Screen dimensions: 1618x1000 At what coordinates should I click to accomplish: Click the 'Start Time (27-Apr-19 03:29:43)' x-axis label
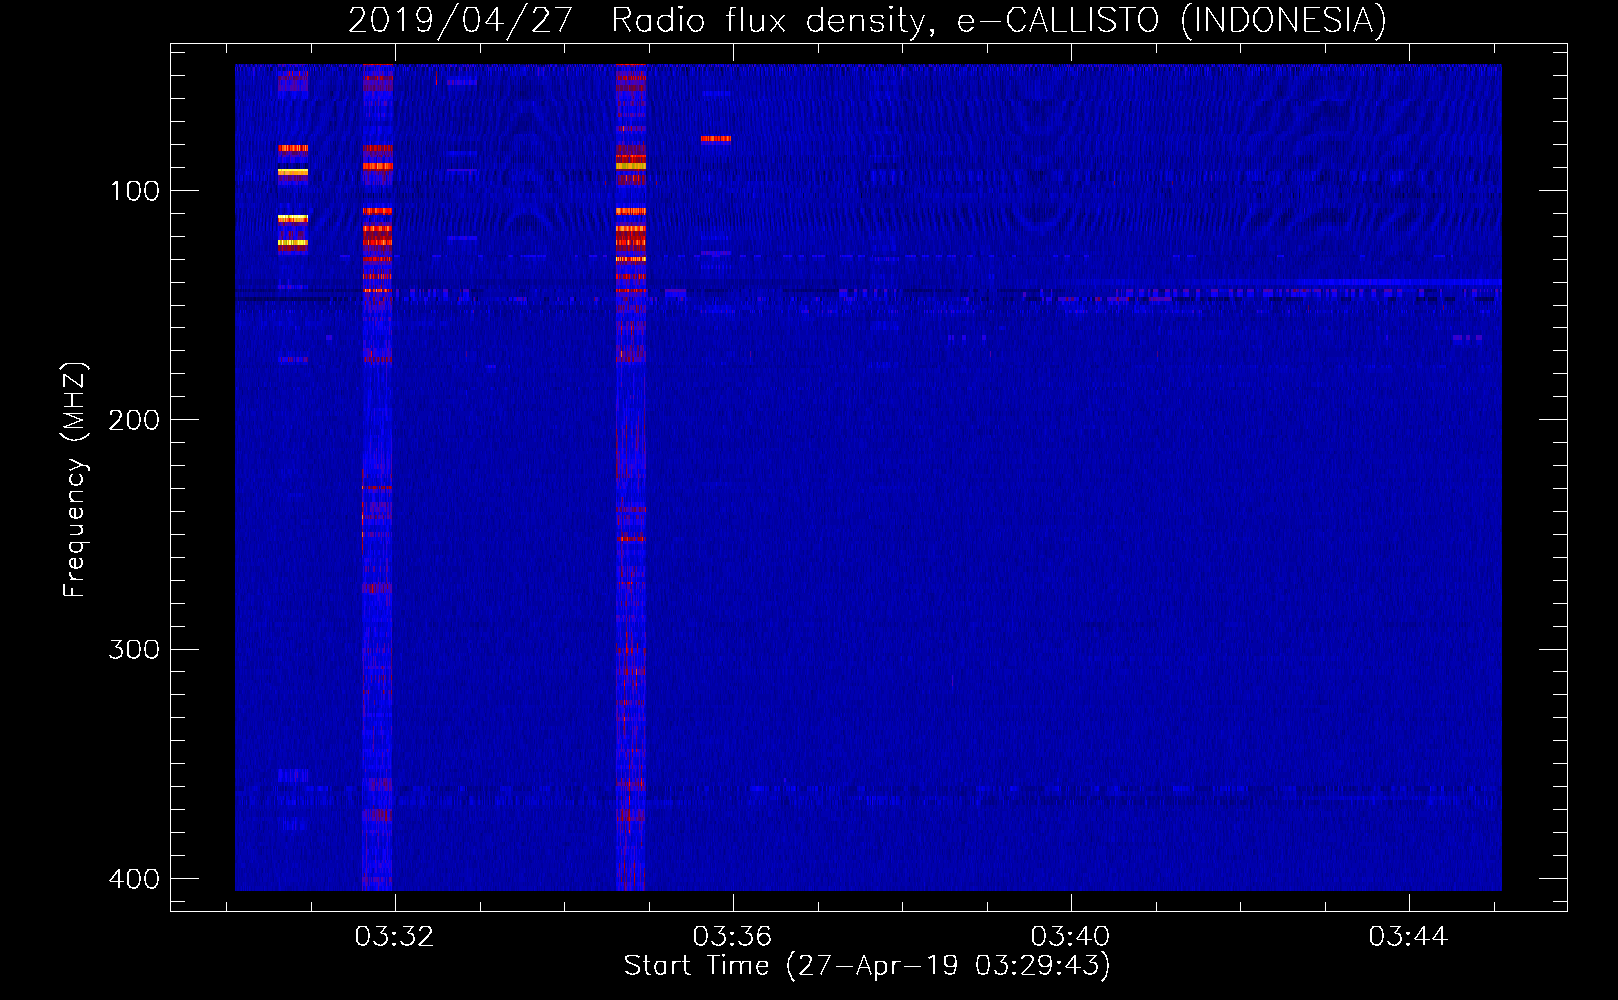[x=867, y=966]
